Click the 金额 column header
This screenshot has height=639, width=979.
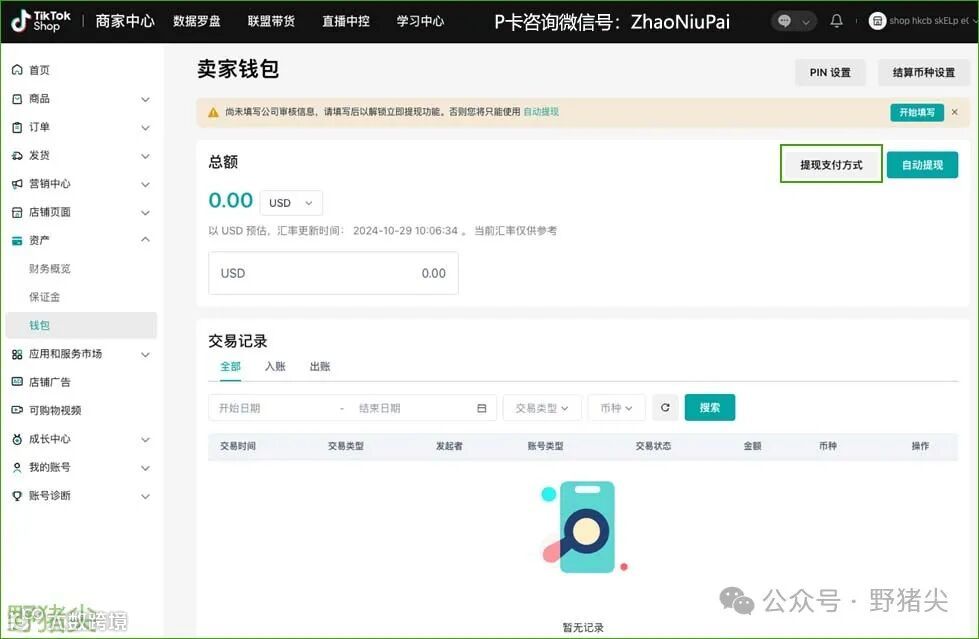752,446
